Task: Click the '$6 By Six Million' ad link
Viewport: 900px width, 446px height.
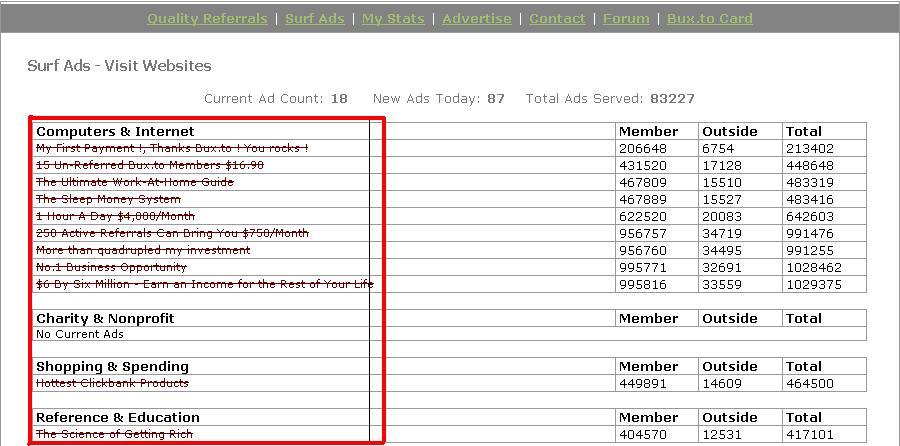Action: (x=204, y=284)
